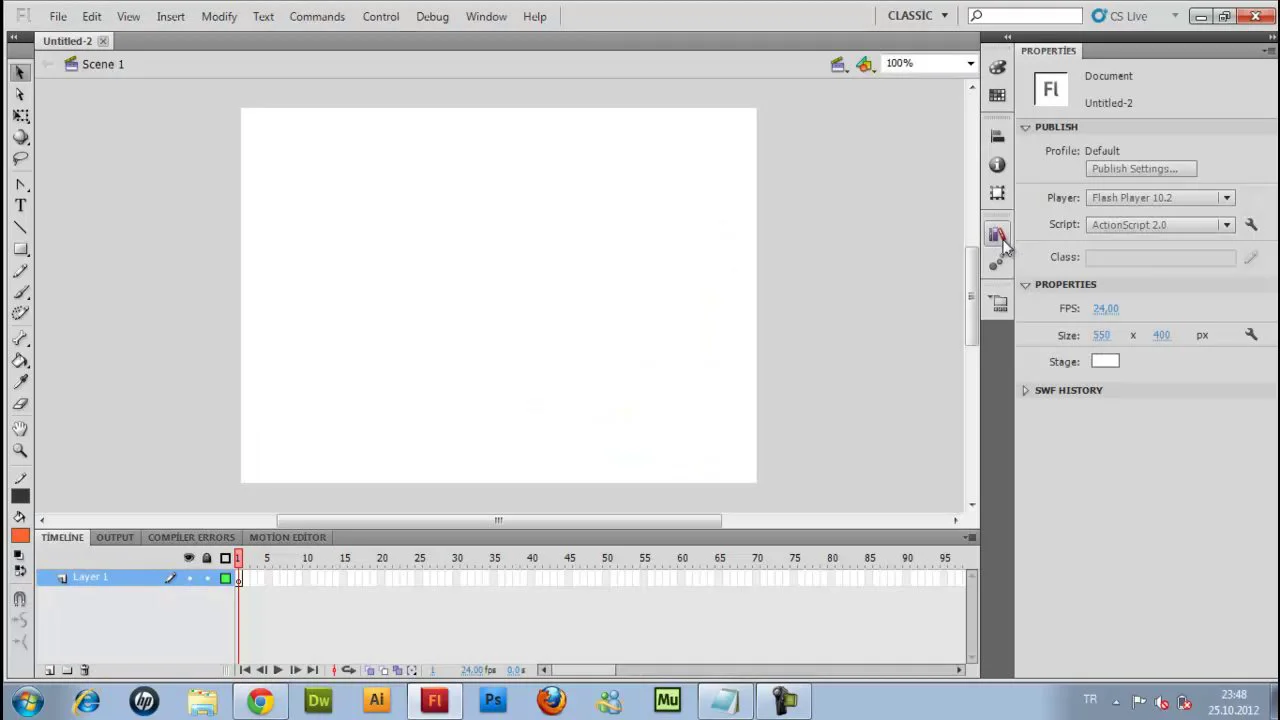
Task: Toggle lock dot for Layer 1
Action: tap(207, 578)
